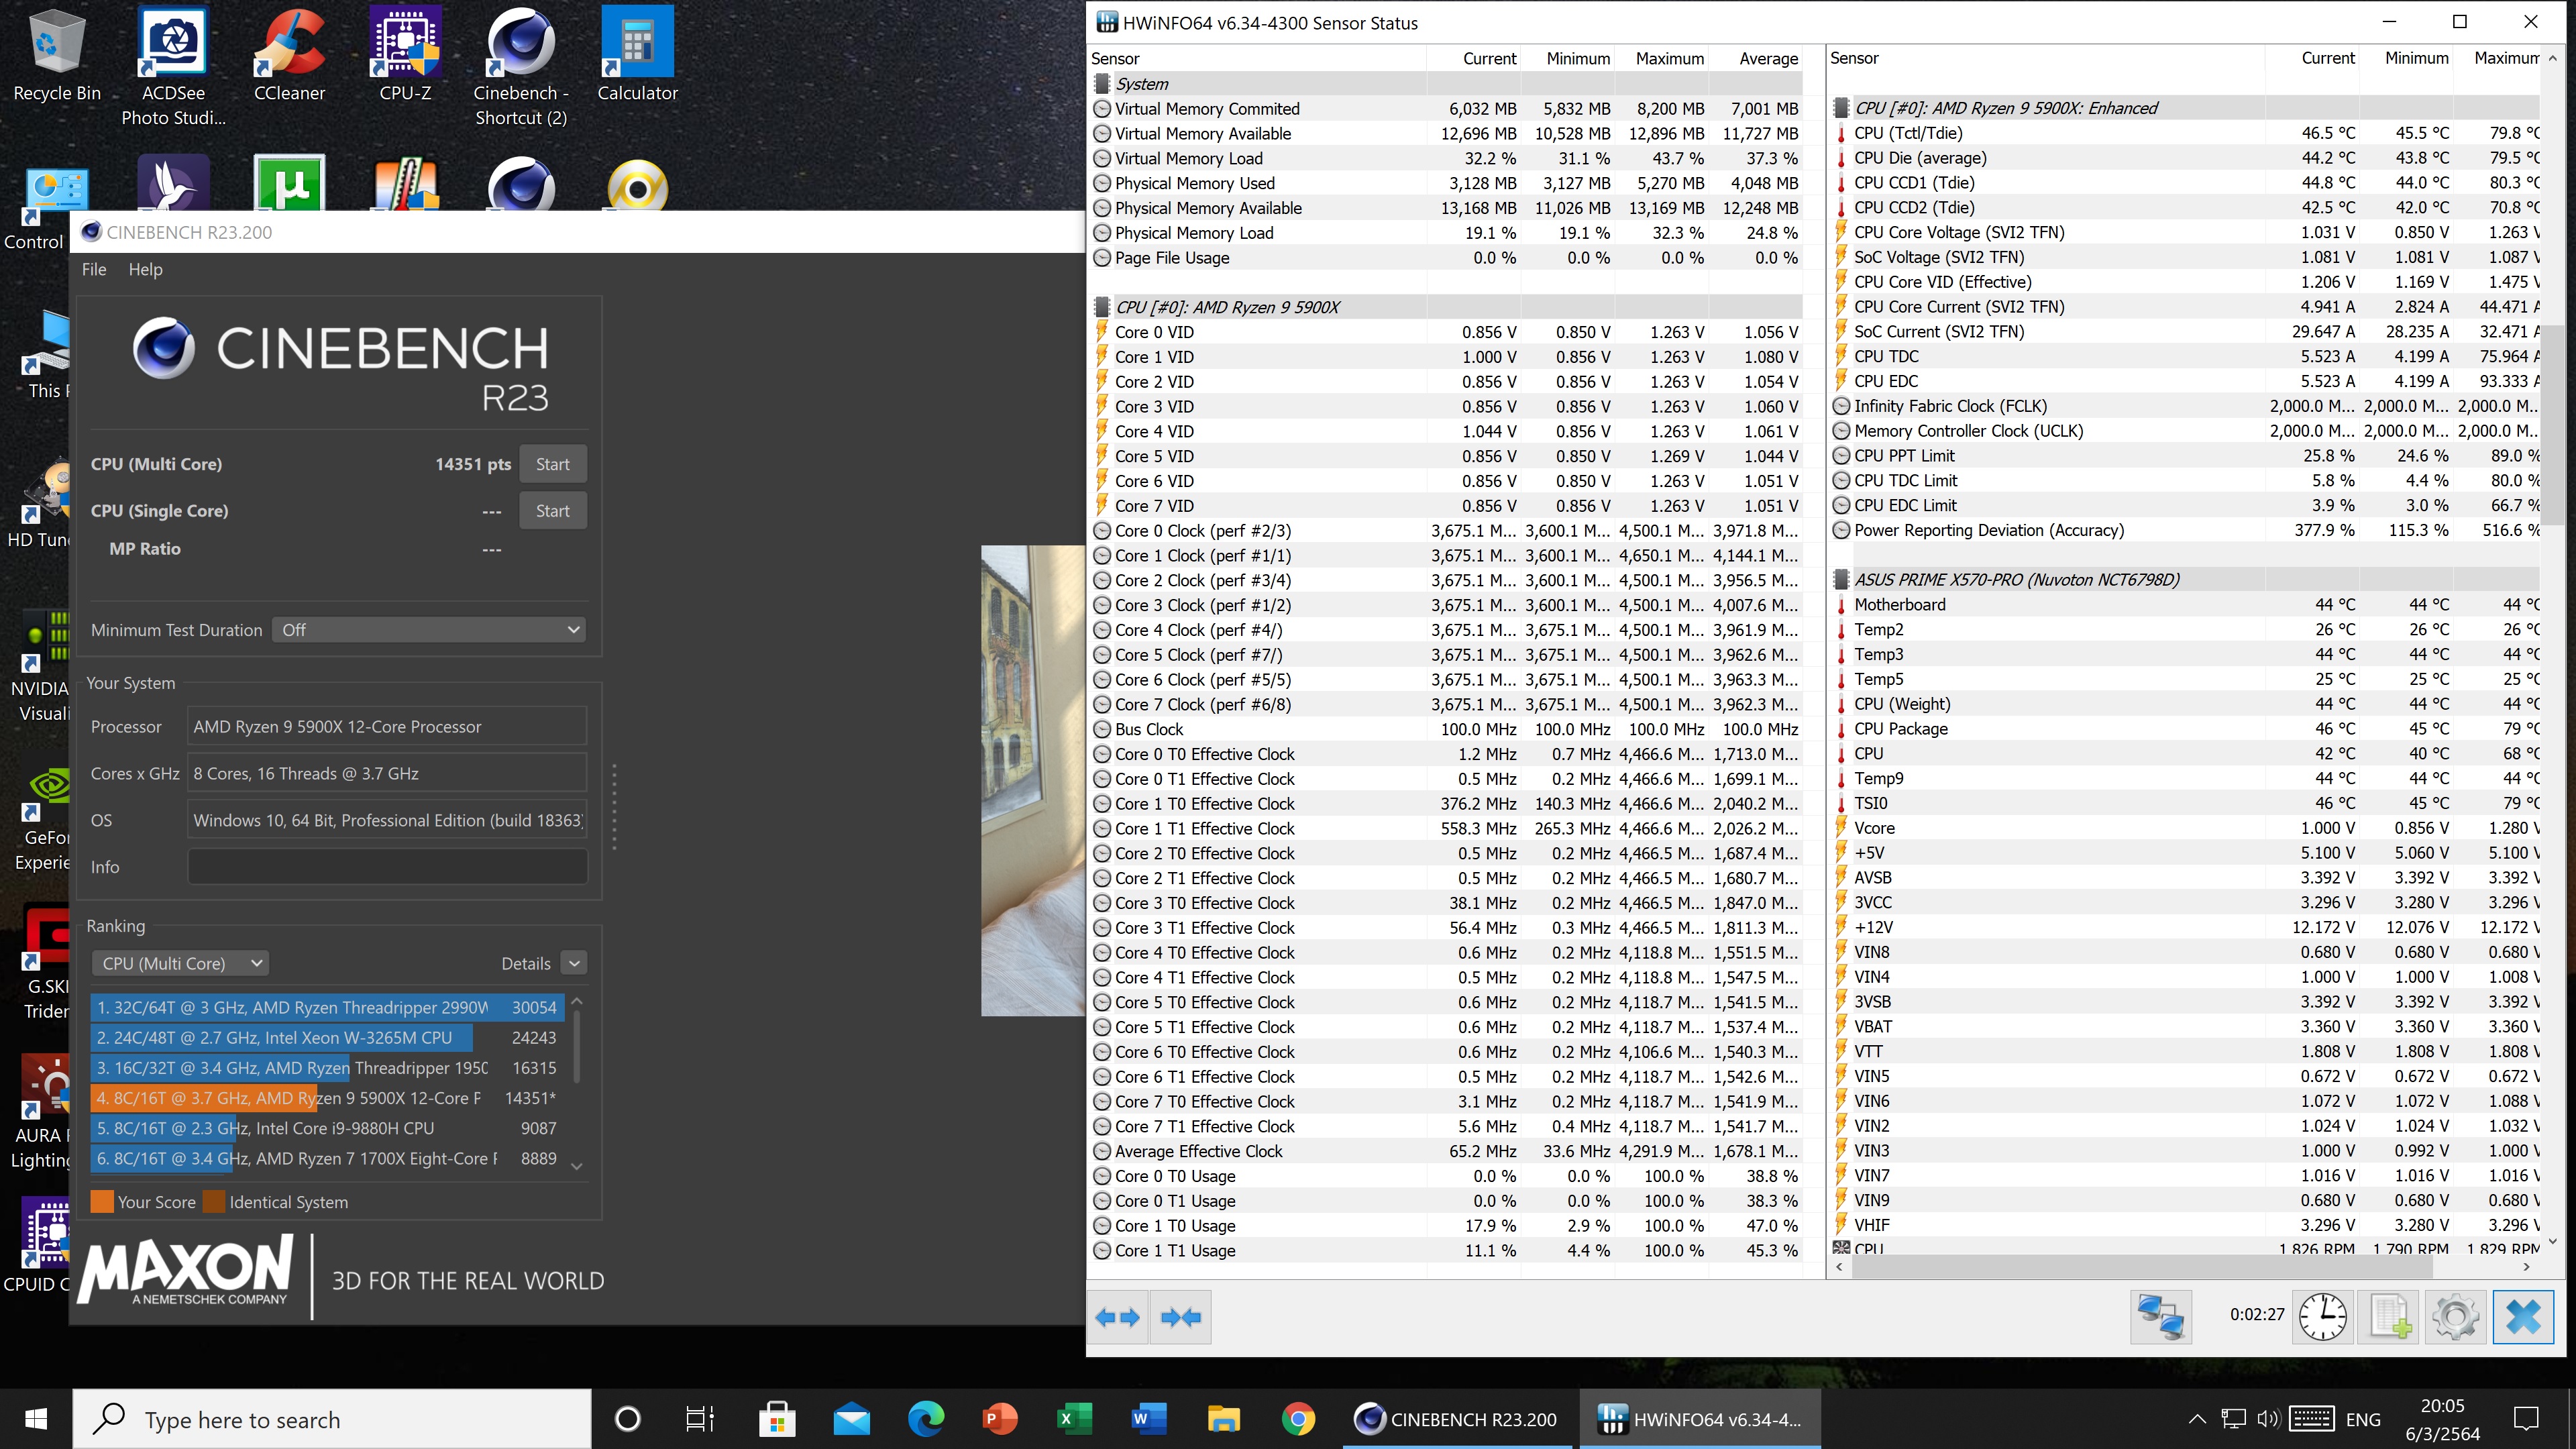The image size is (2576, 1449).
Task: Open Cinebench File menu
Action: click(94, 269)
